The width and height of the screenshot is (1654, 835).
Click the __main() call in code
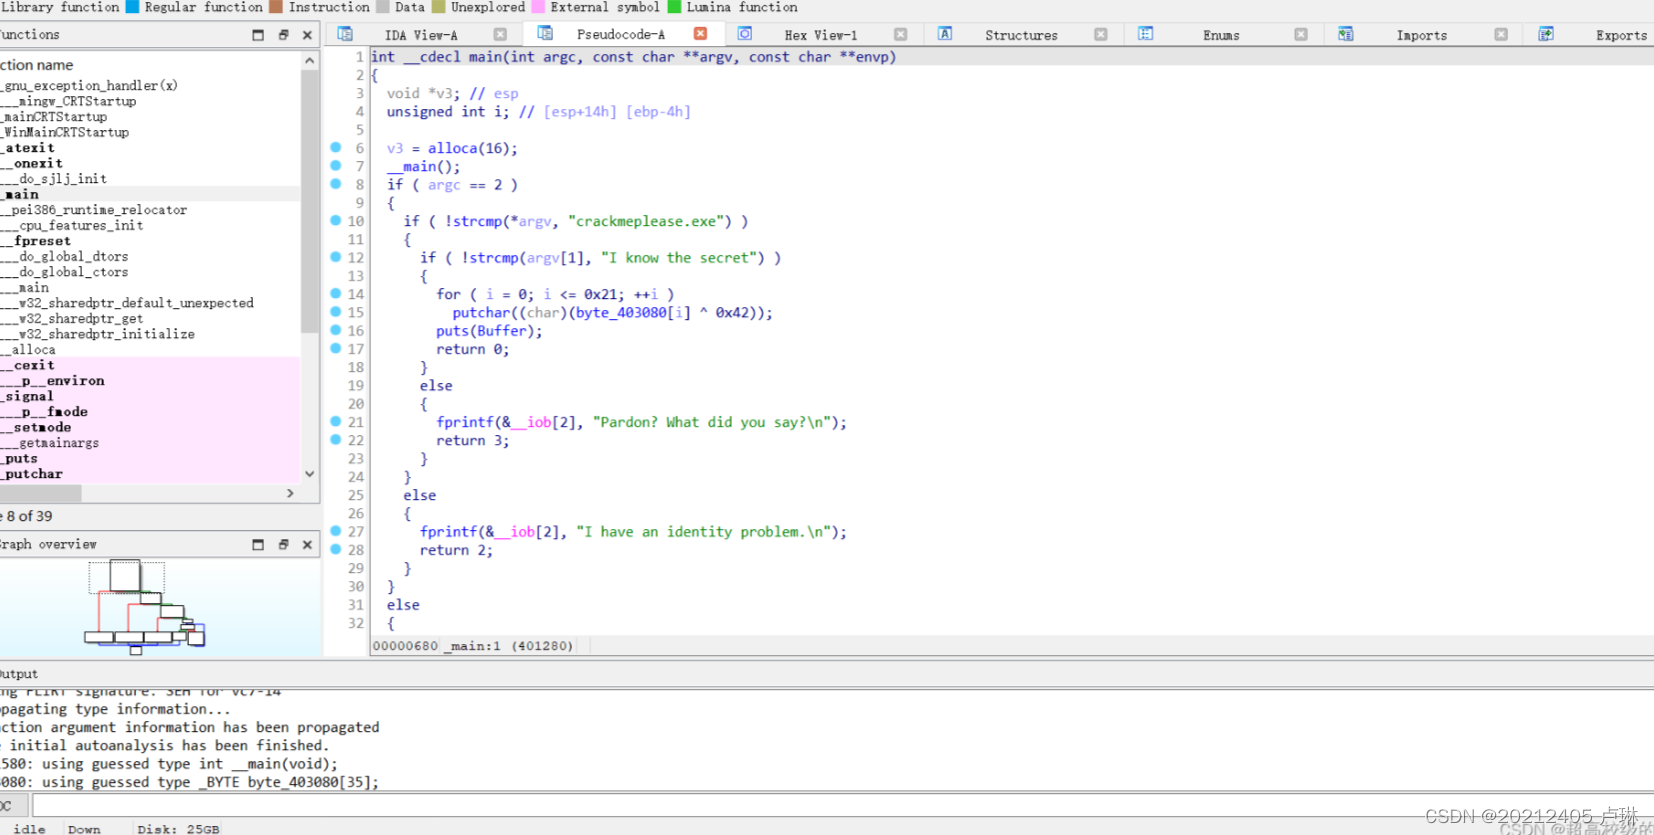423,166
